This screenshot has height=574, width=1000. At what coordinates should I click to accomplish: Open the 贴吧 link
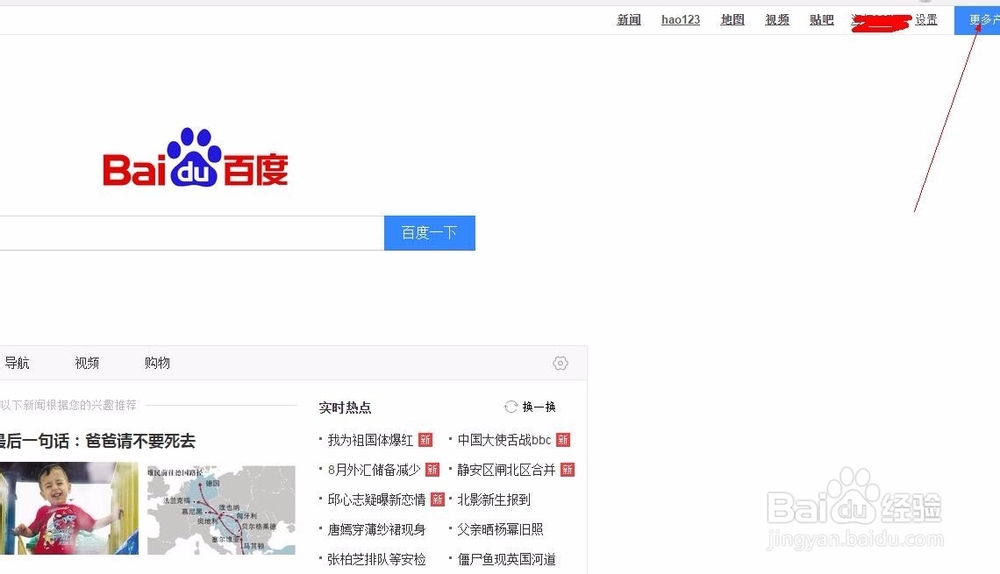coord(822,20)
